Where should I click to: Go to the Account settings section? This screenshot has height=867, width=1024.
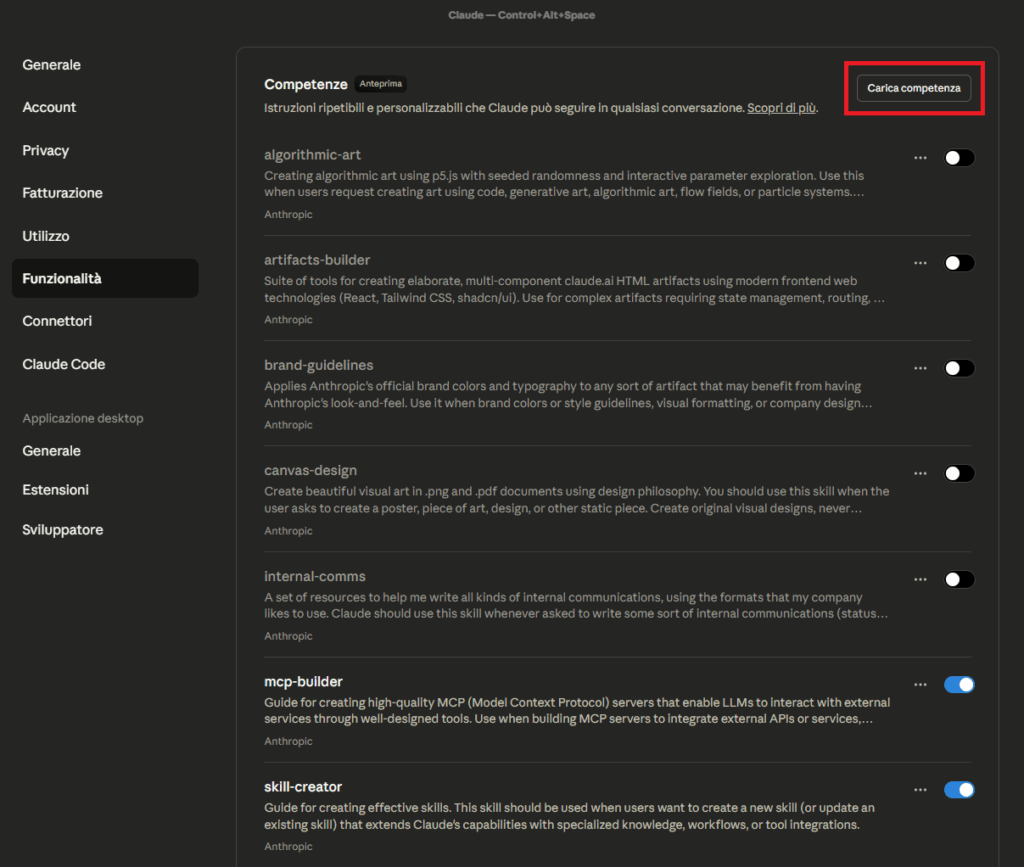[50, 107]
